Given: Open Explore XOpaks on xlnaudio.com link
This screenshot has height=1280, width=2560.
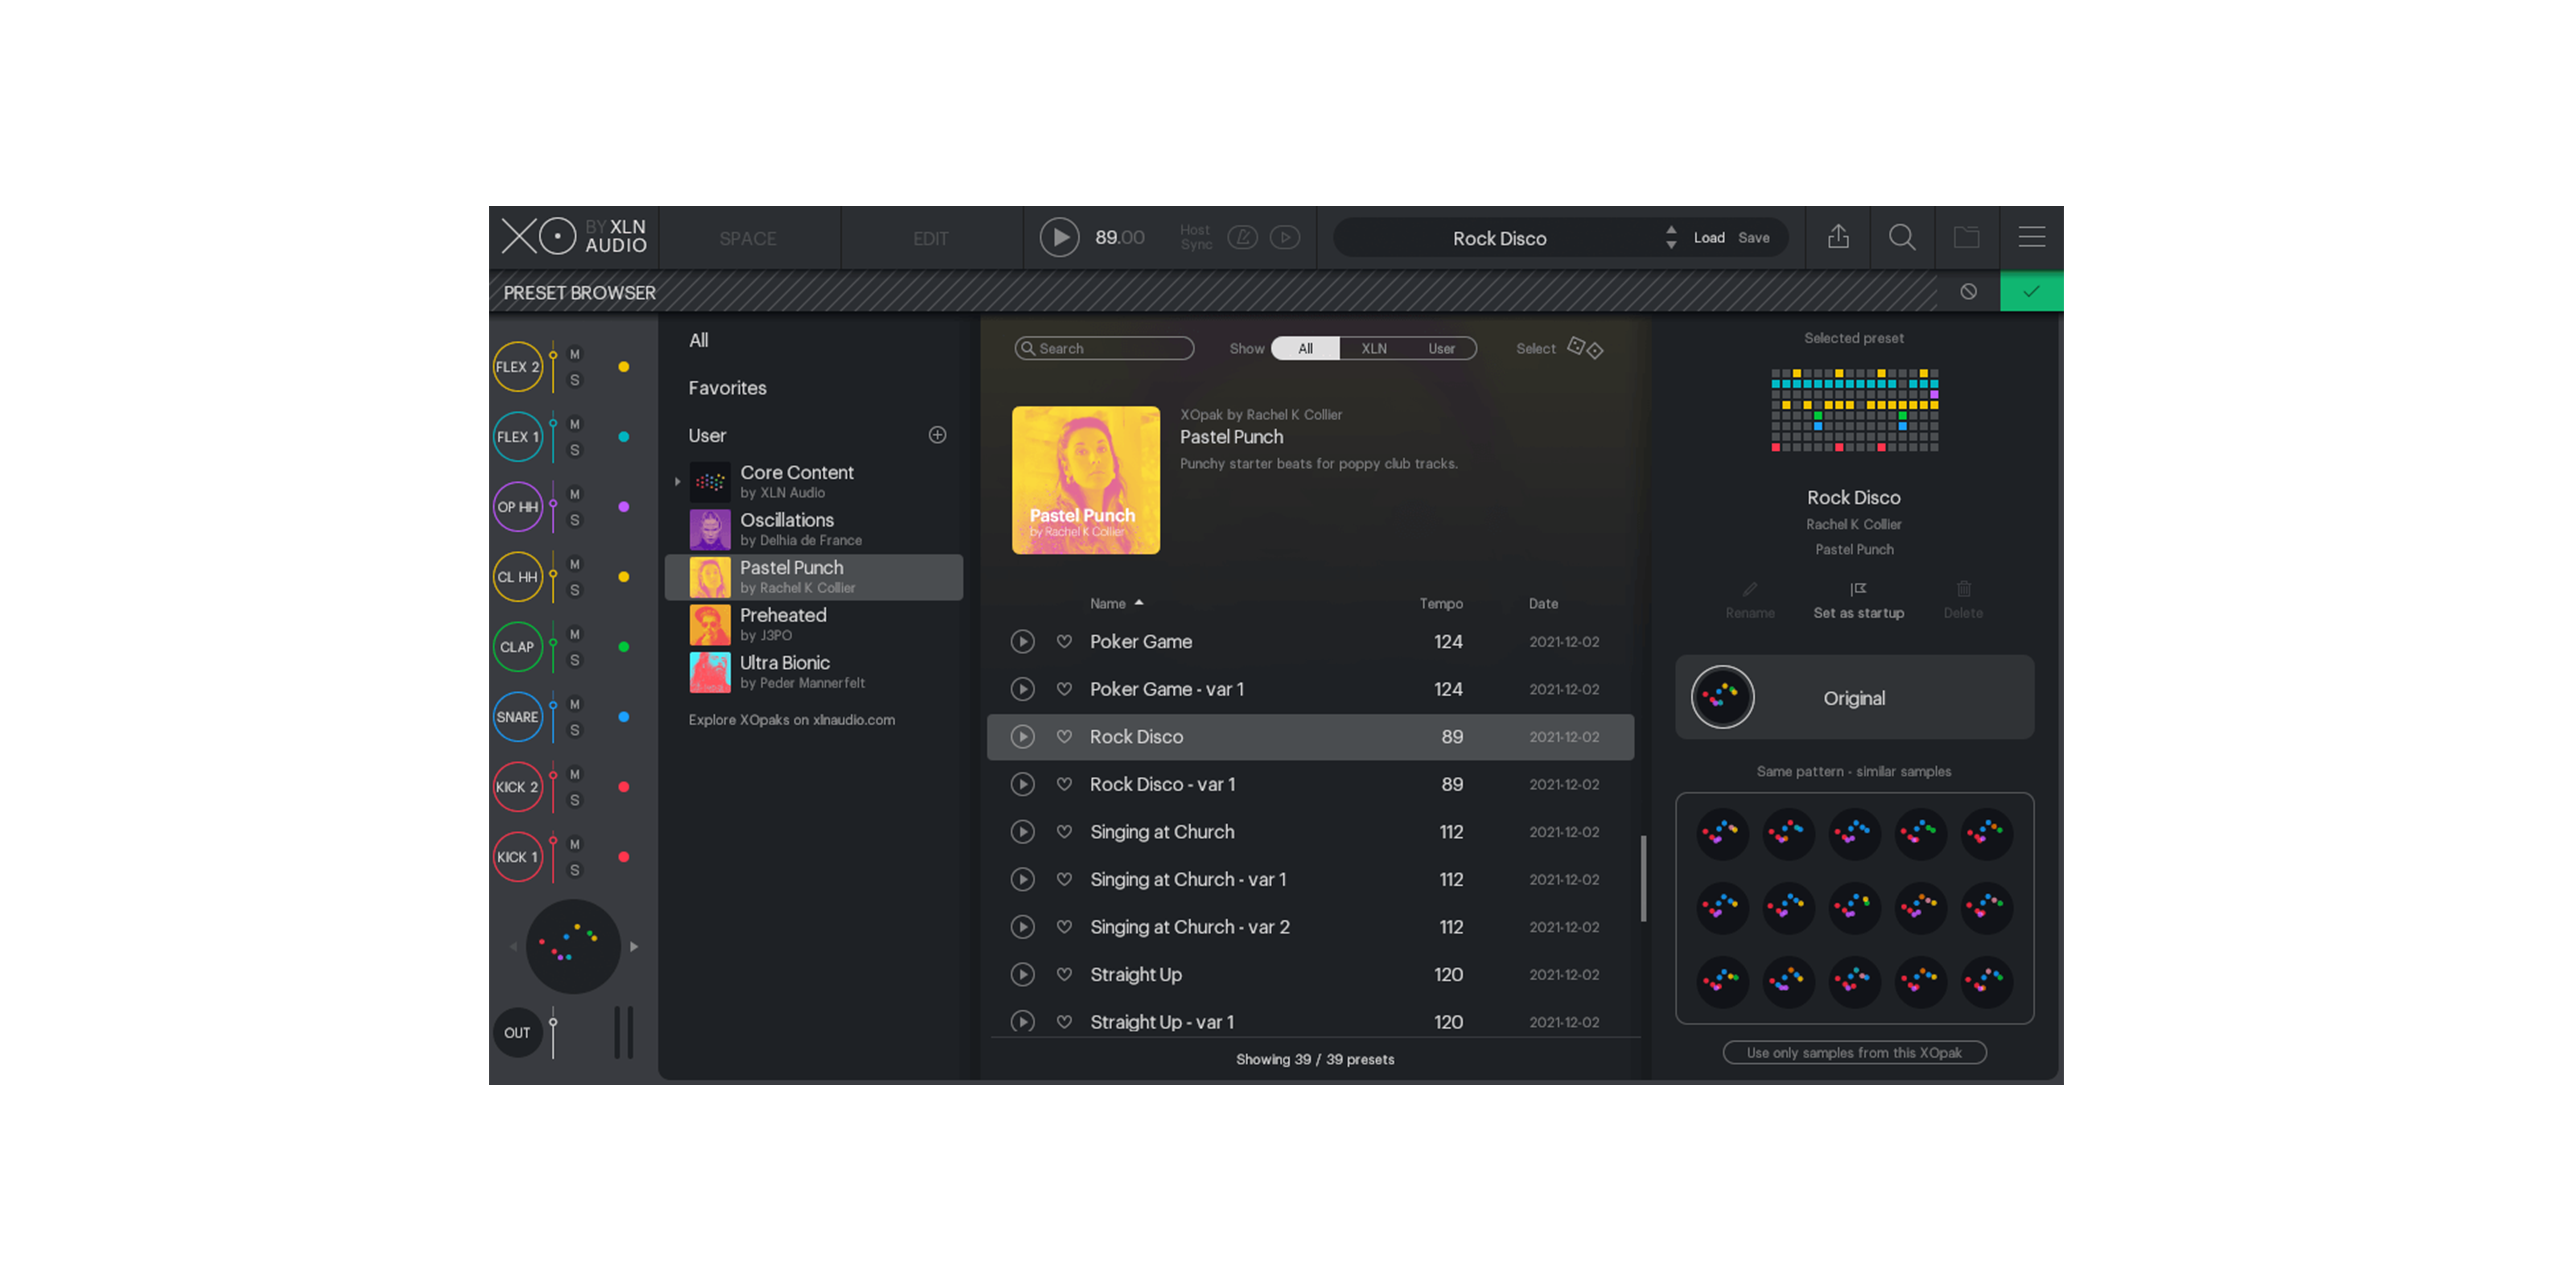Looking at the screenshot, I should click(x=790, y=719).
